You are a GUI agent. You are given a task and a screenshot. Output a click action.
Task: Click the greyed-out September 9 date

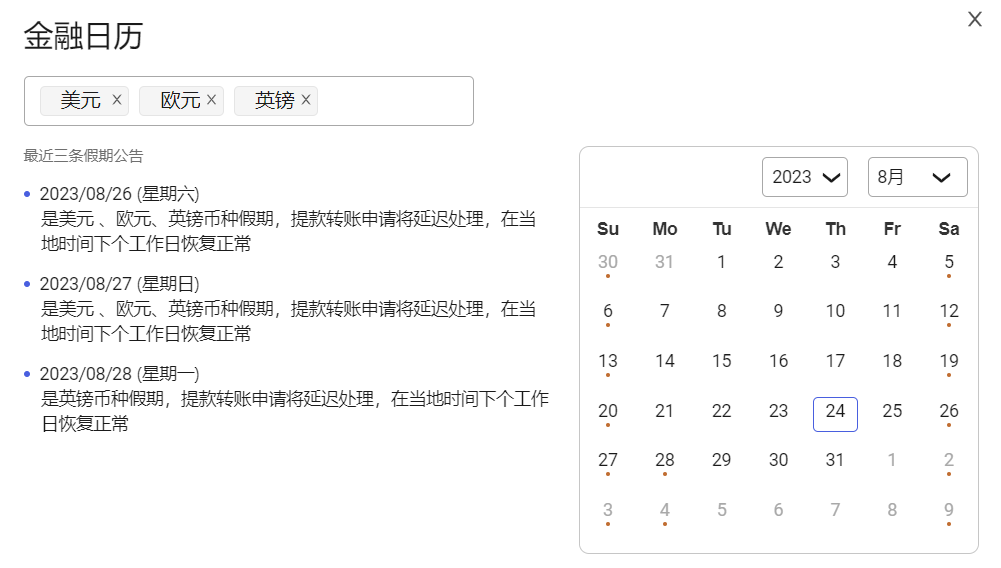[x=949, y=511]
